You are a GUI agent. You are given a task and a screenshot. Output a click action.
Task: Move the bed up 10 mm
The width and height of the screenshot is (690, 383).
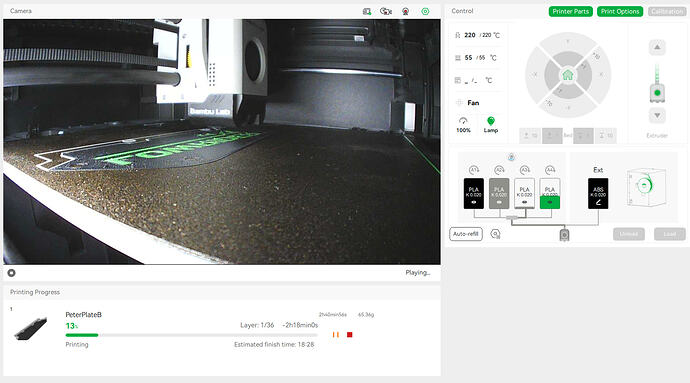pyautogui.click(x=530, y=136)
